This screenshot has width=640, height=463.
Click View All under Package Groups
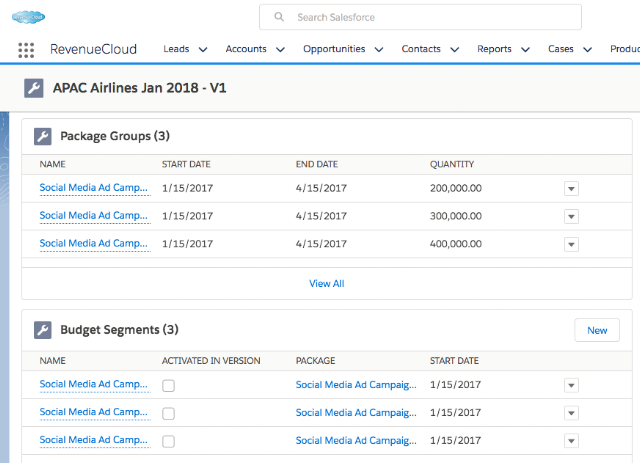[x=327, y=283]
